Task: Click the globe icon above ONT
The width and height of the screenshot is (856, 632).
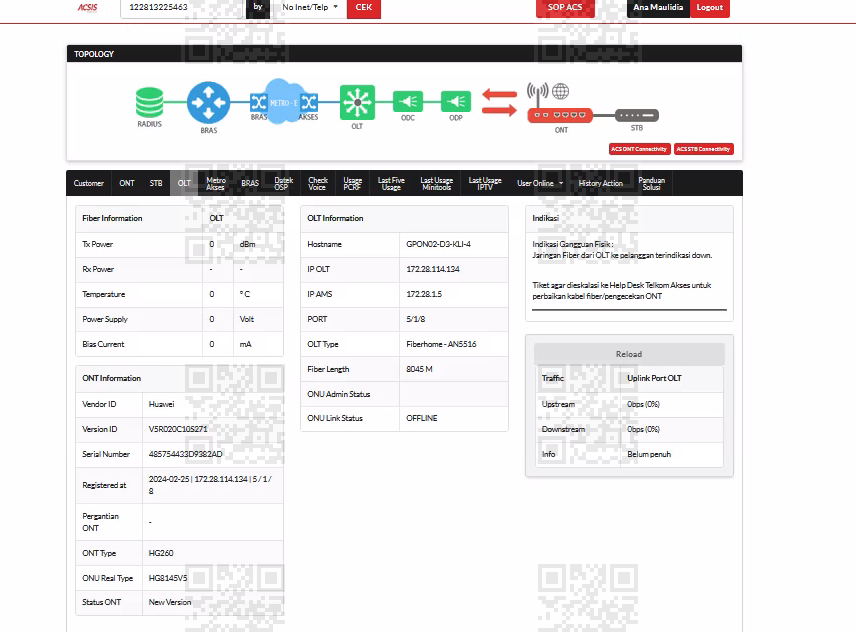Action: click(561, 91)
